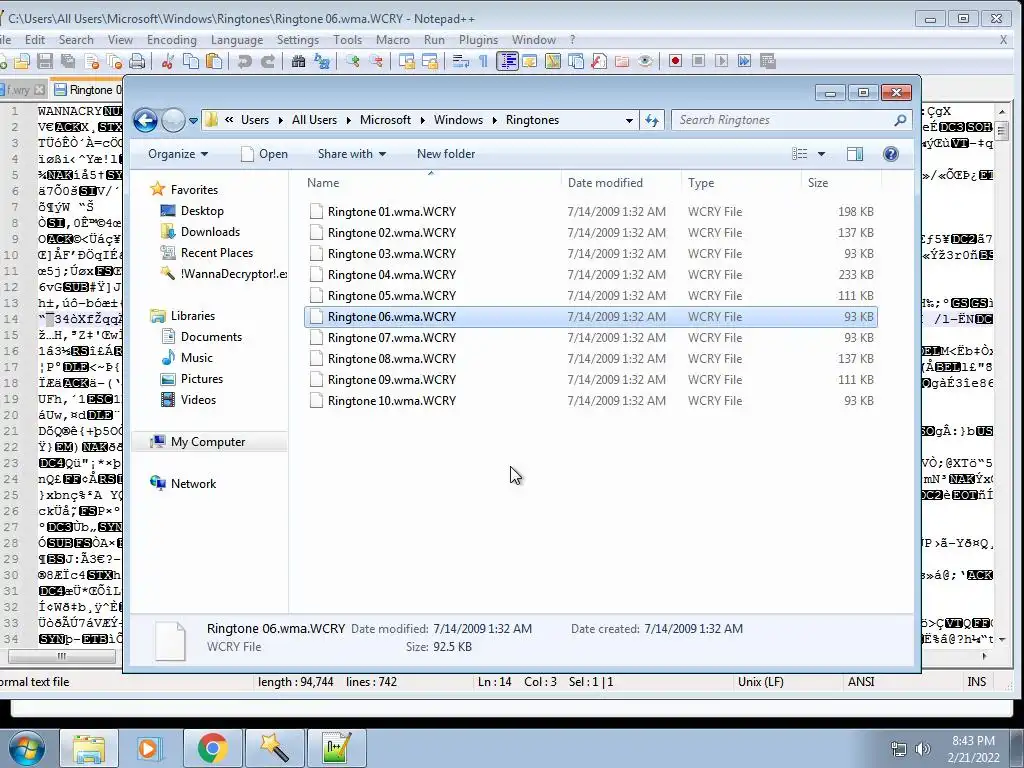
Task: Sort files by the Size column header
Action: pyautogui.click(x=841, y=183)
